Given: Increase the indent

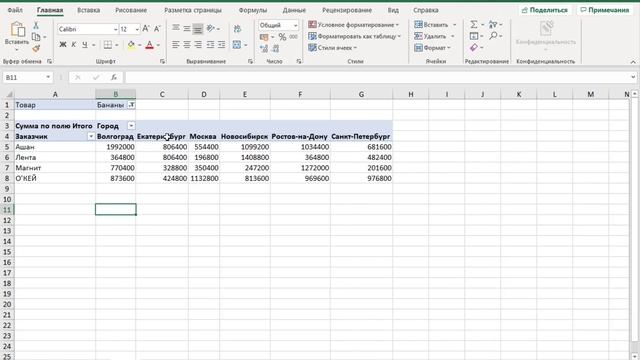Looking at the screenshot, I should 221,44.
